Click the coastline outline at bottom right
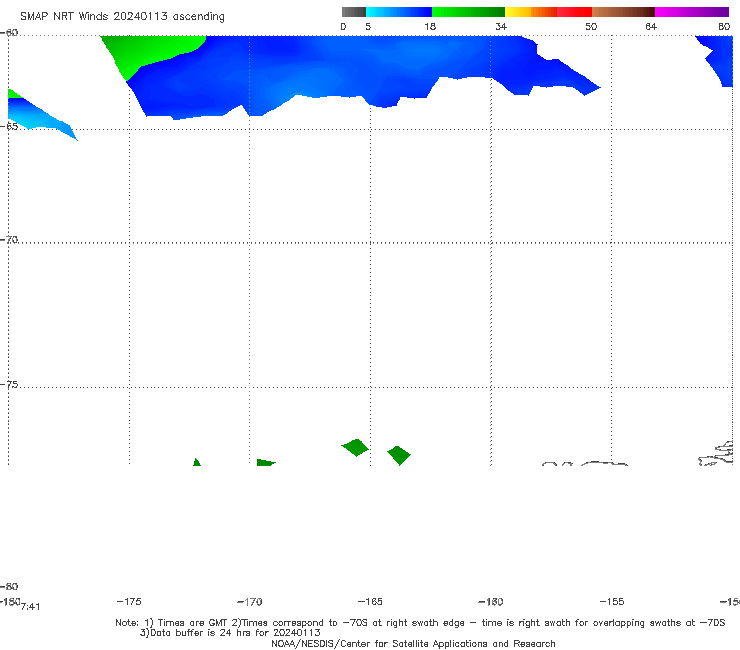This screenshot has height=650, width=740. 716,454
